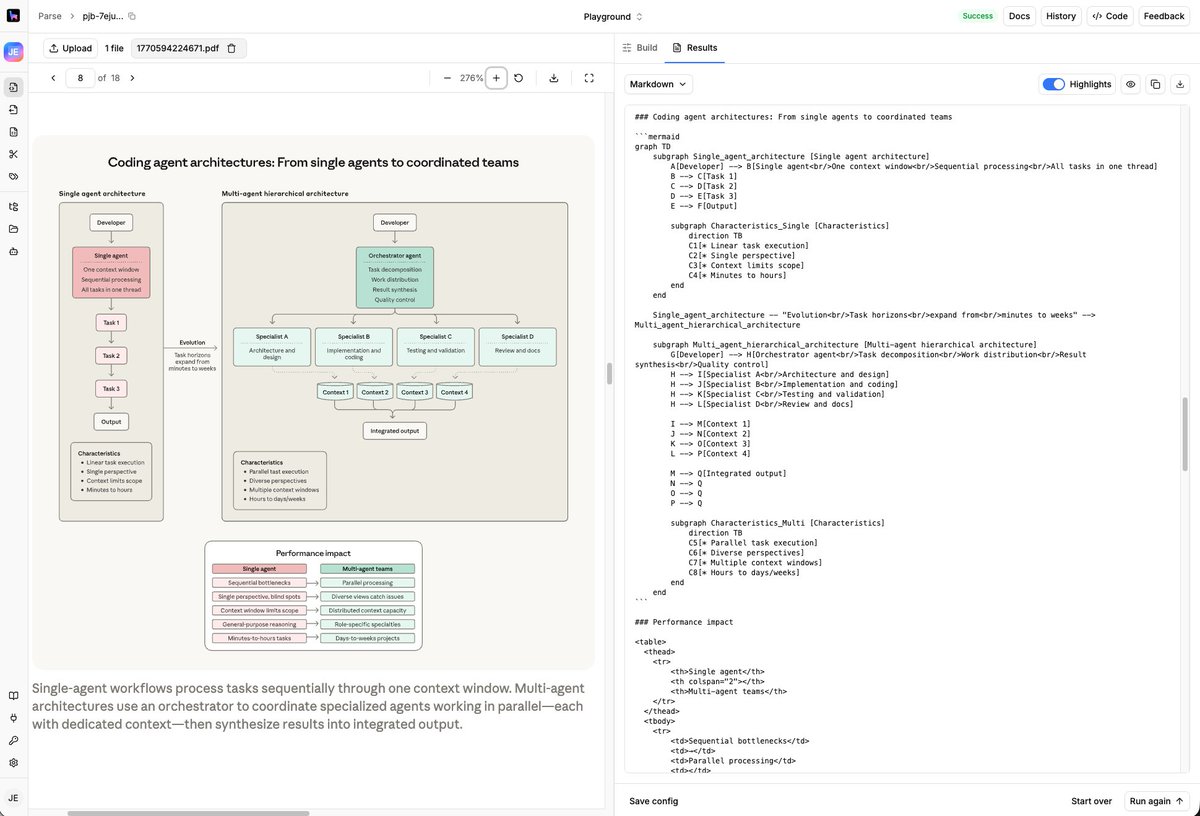1200x816 pixels.
Task: Open the gray JE user avatar
Action: (x=13, y=797)
